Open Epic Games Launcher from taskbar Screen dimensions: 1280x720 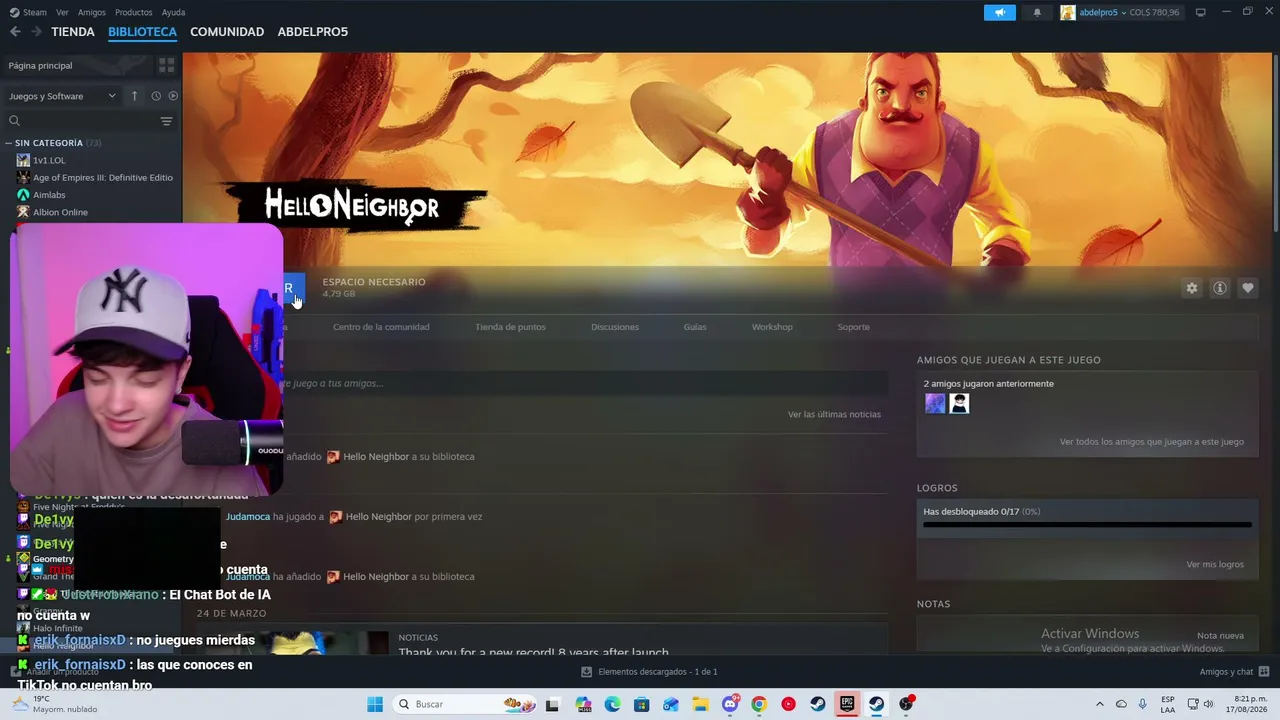point(847,704)
